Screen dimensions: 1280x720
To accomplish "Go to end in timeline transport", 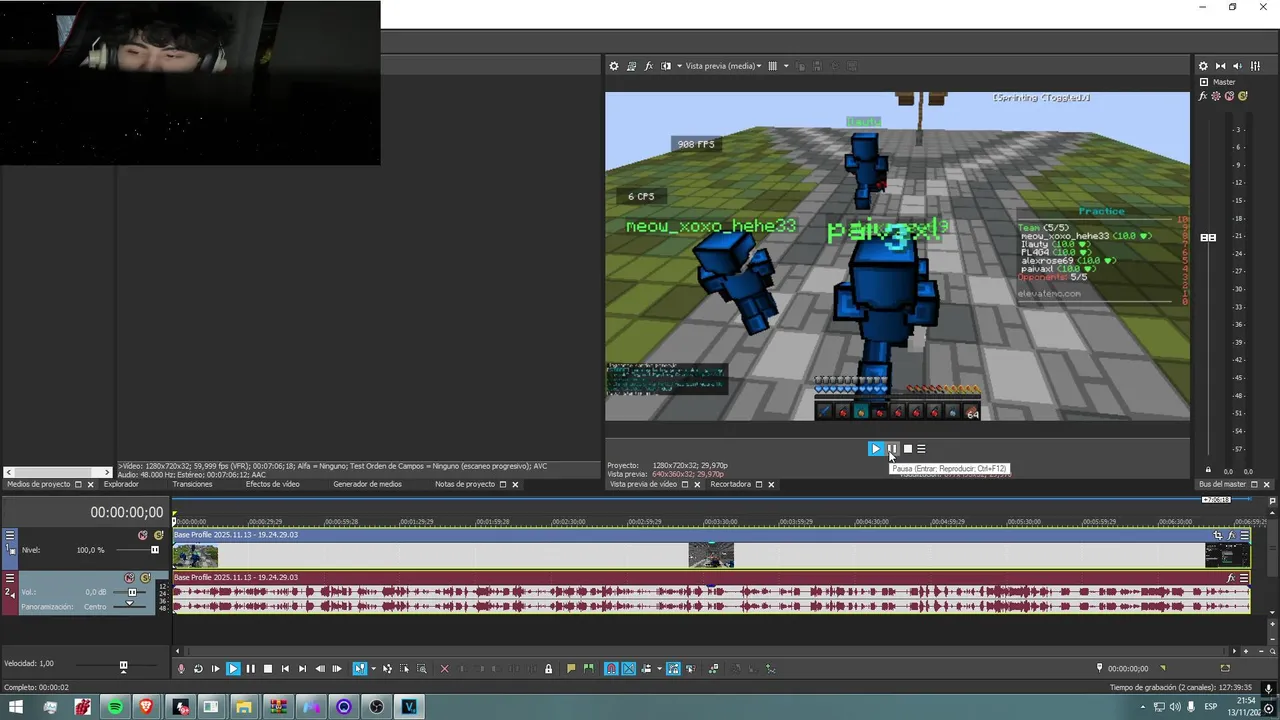I will 302,669.
